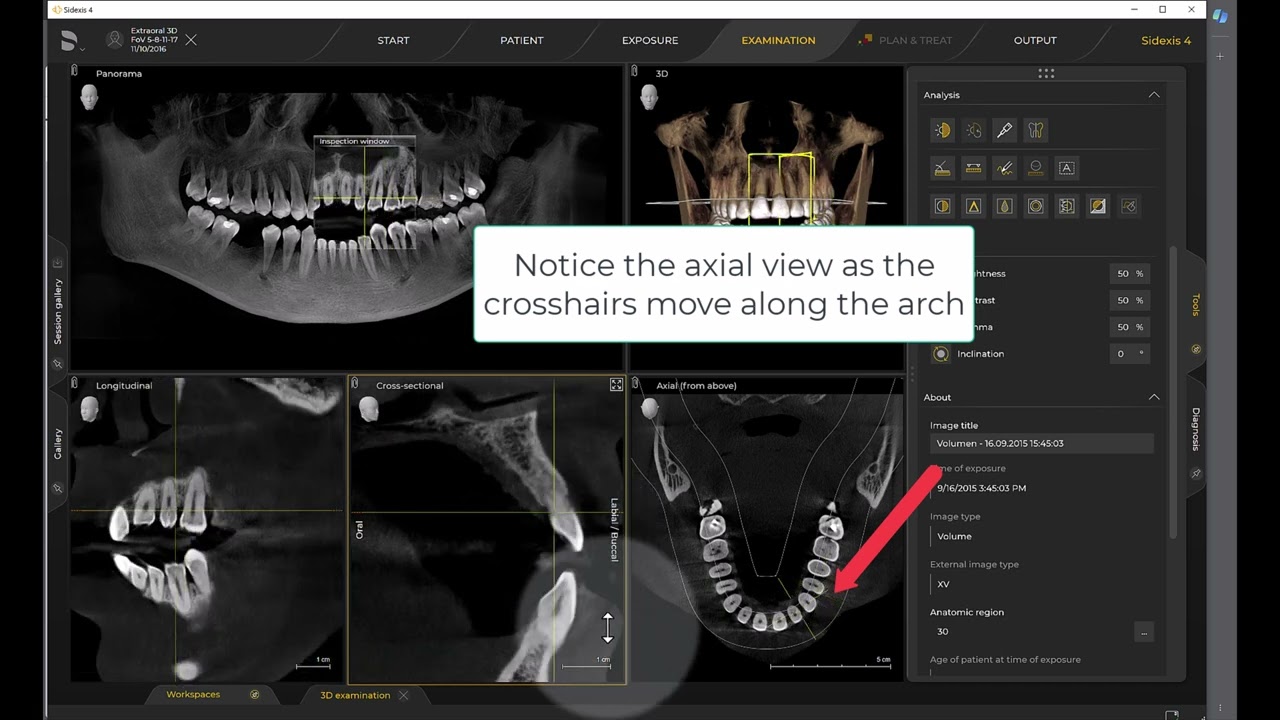Screen dimensions: 1280x720
Task: Select the text annotation 'A' tool
Action: [x=1067, y=168]
